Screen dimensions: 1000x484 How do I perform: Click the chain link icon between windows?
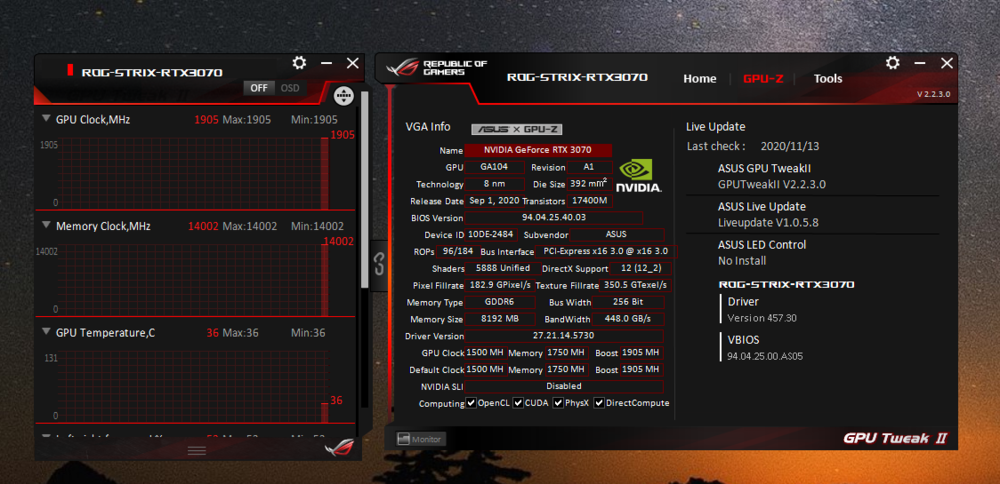click(379, 264)
